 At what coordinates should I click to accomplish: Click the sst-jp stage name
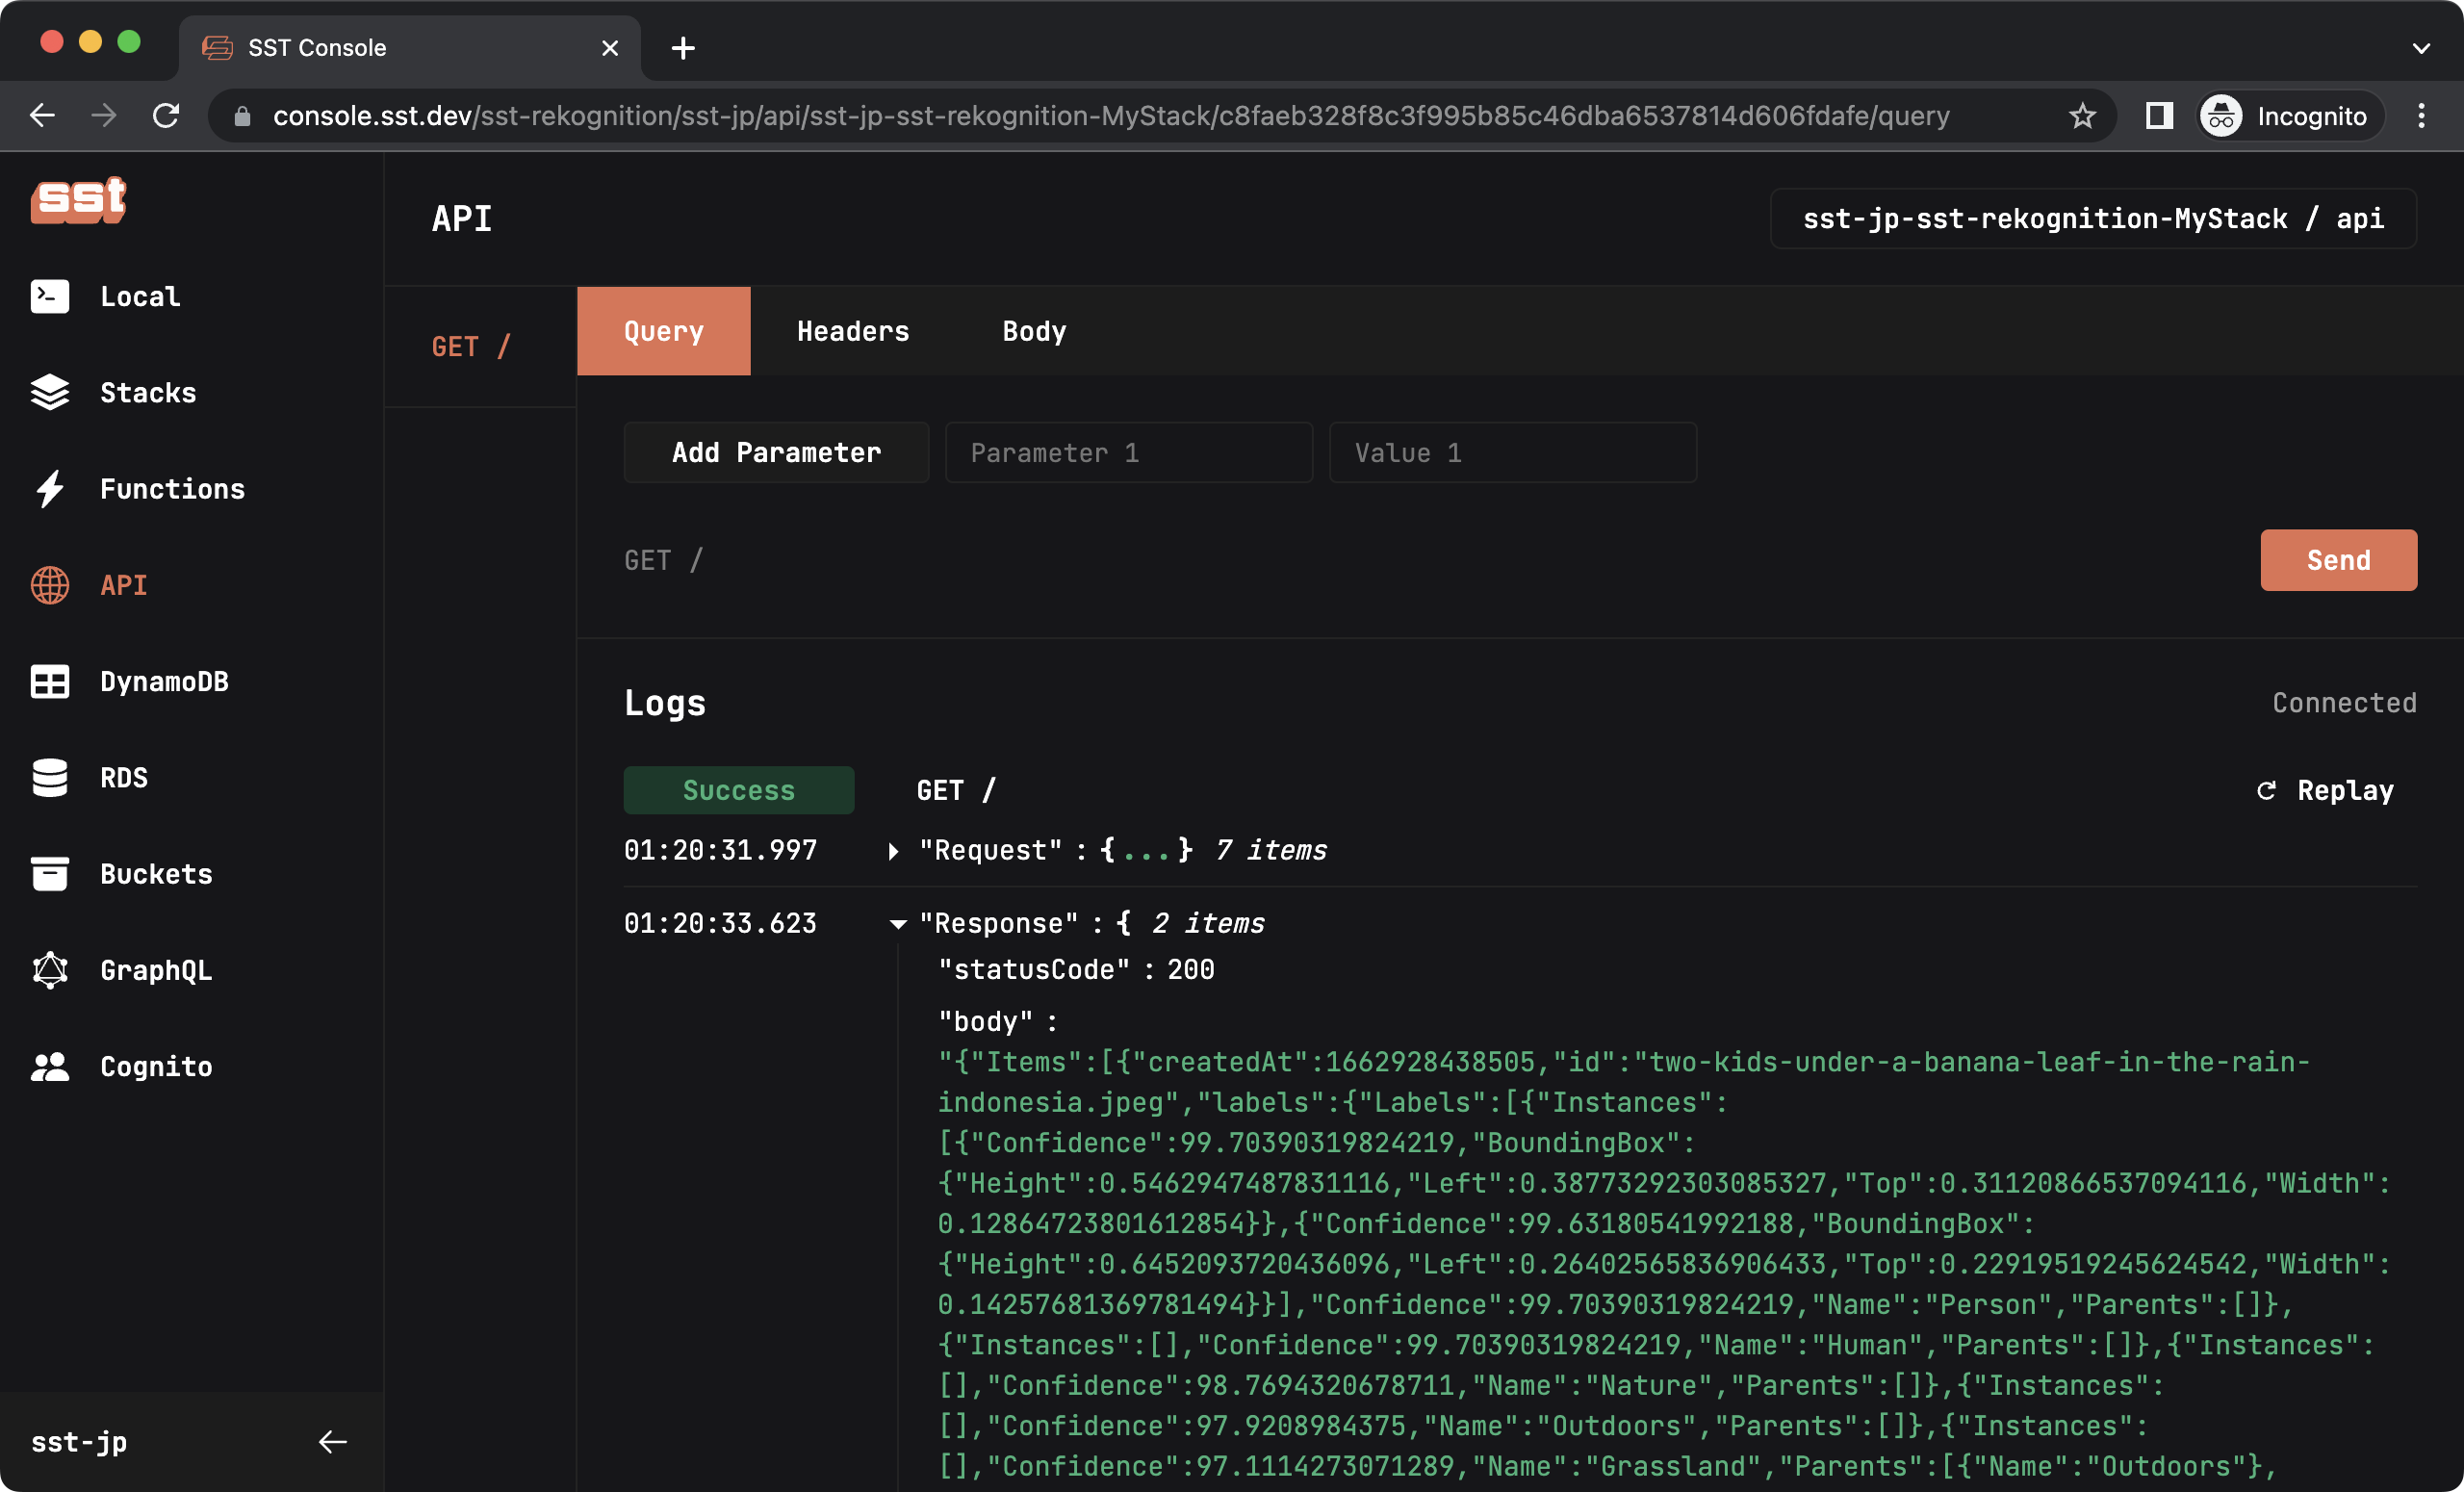[79, 1442]
